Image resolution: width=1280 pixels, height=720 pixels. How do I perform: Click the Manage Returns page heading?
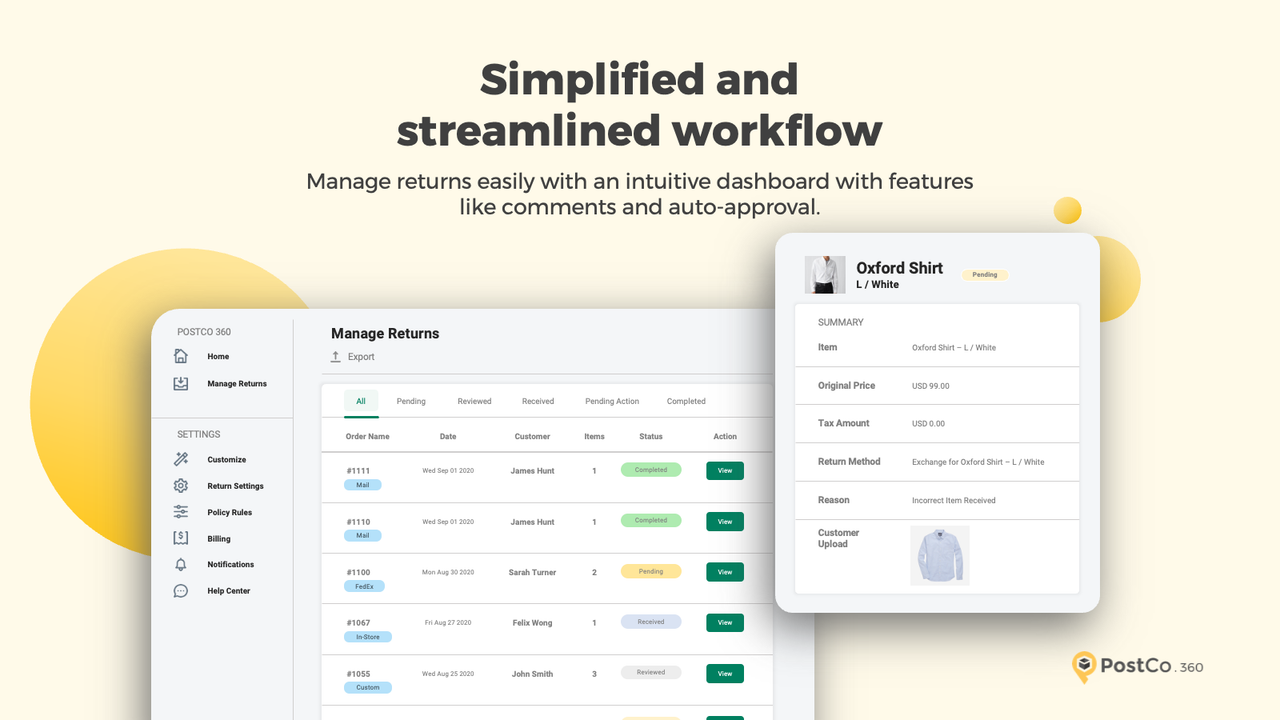385,334
